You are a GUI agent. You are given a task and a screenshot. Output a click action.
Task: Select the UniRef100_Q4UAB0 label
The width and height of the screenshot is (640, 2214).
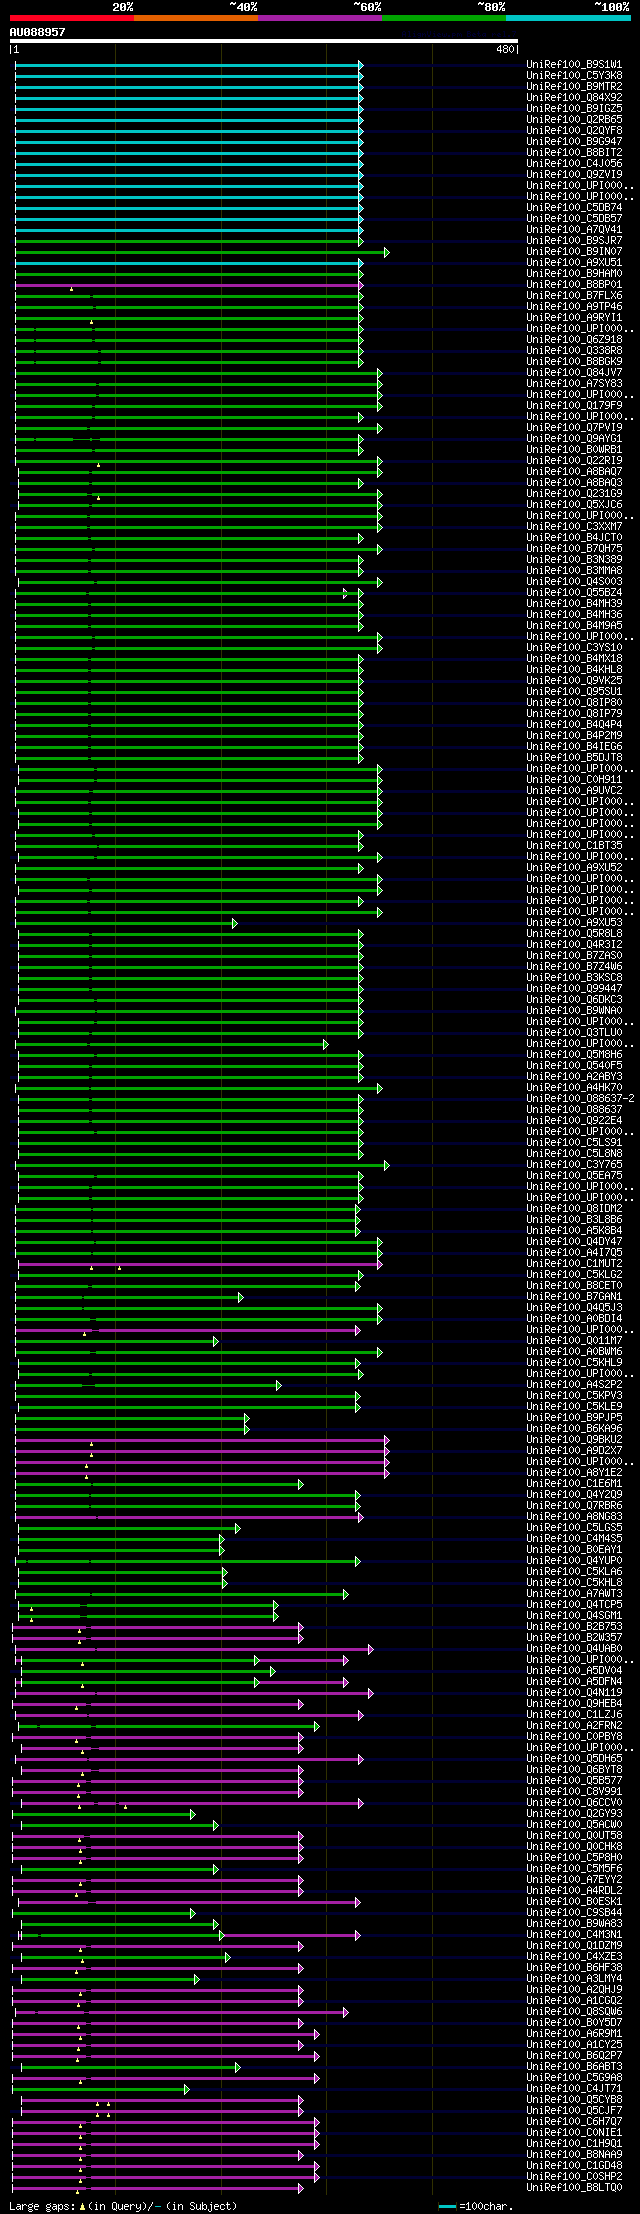coord(574,1649)
